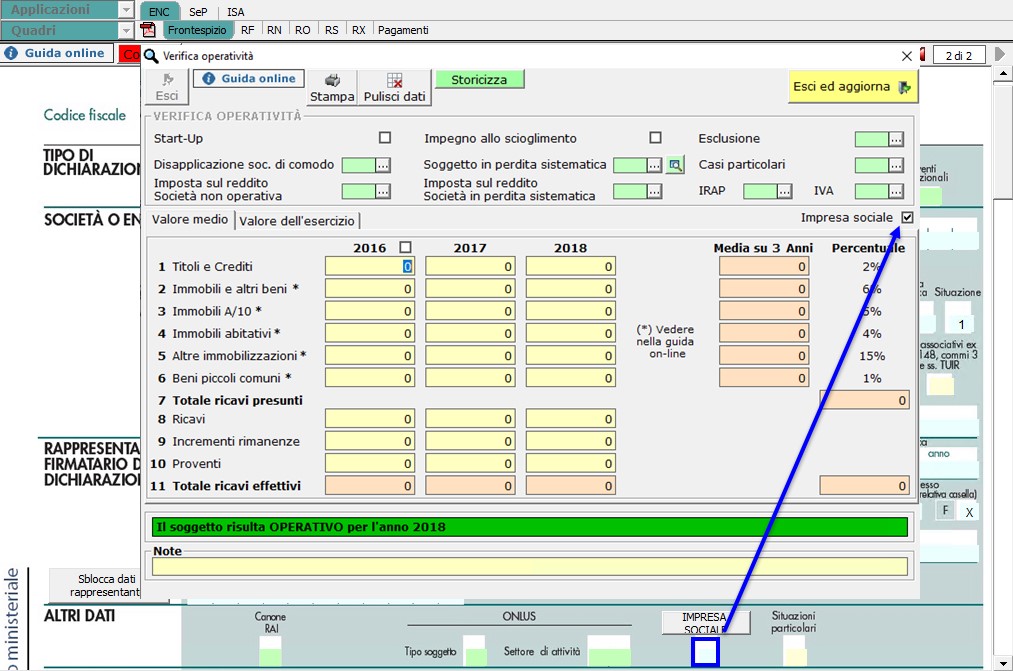Click the IMPRESA SOCIALE button in the background form
This screenshot has width=1013, height=671.
pyautogui.click(x=705, y=623)
